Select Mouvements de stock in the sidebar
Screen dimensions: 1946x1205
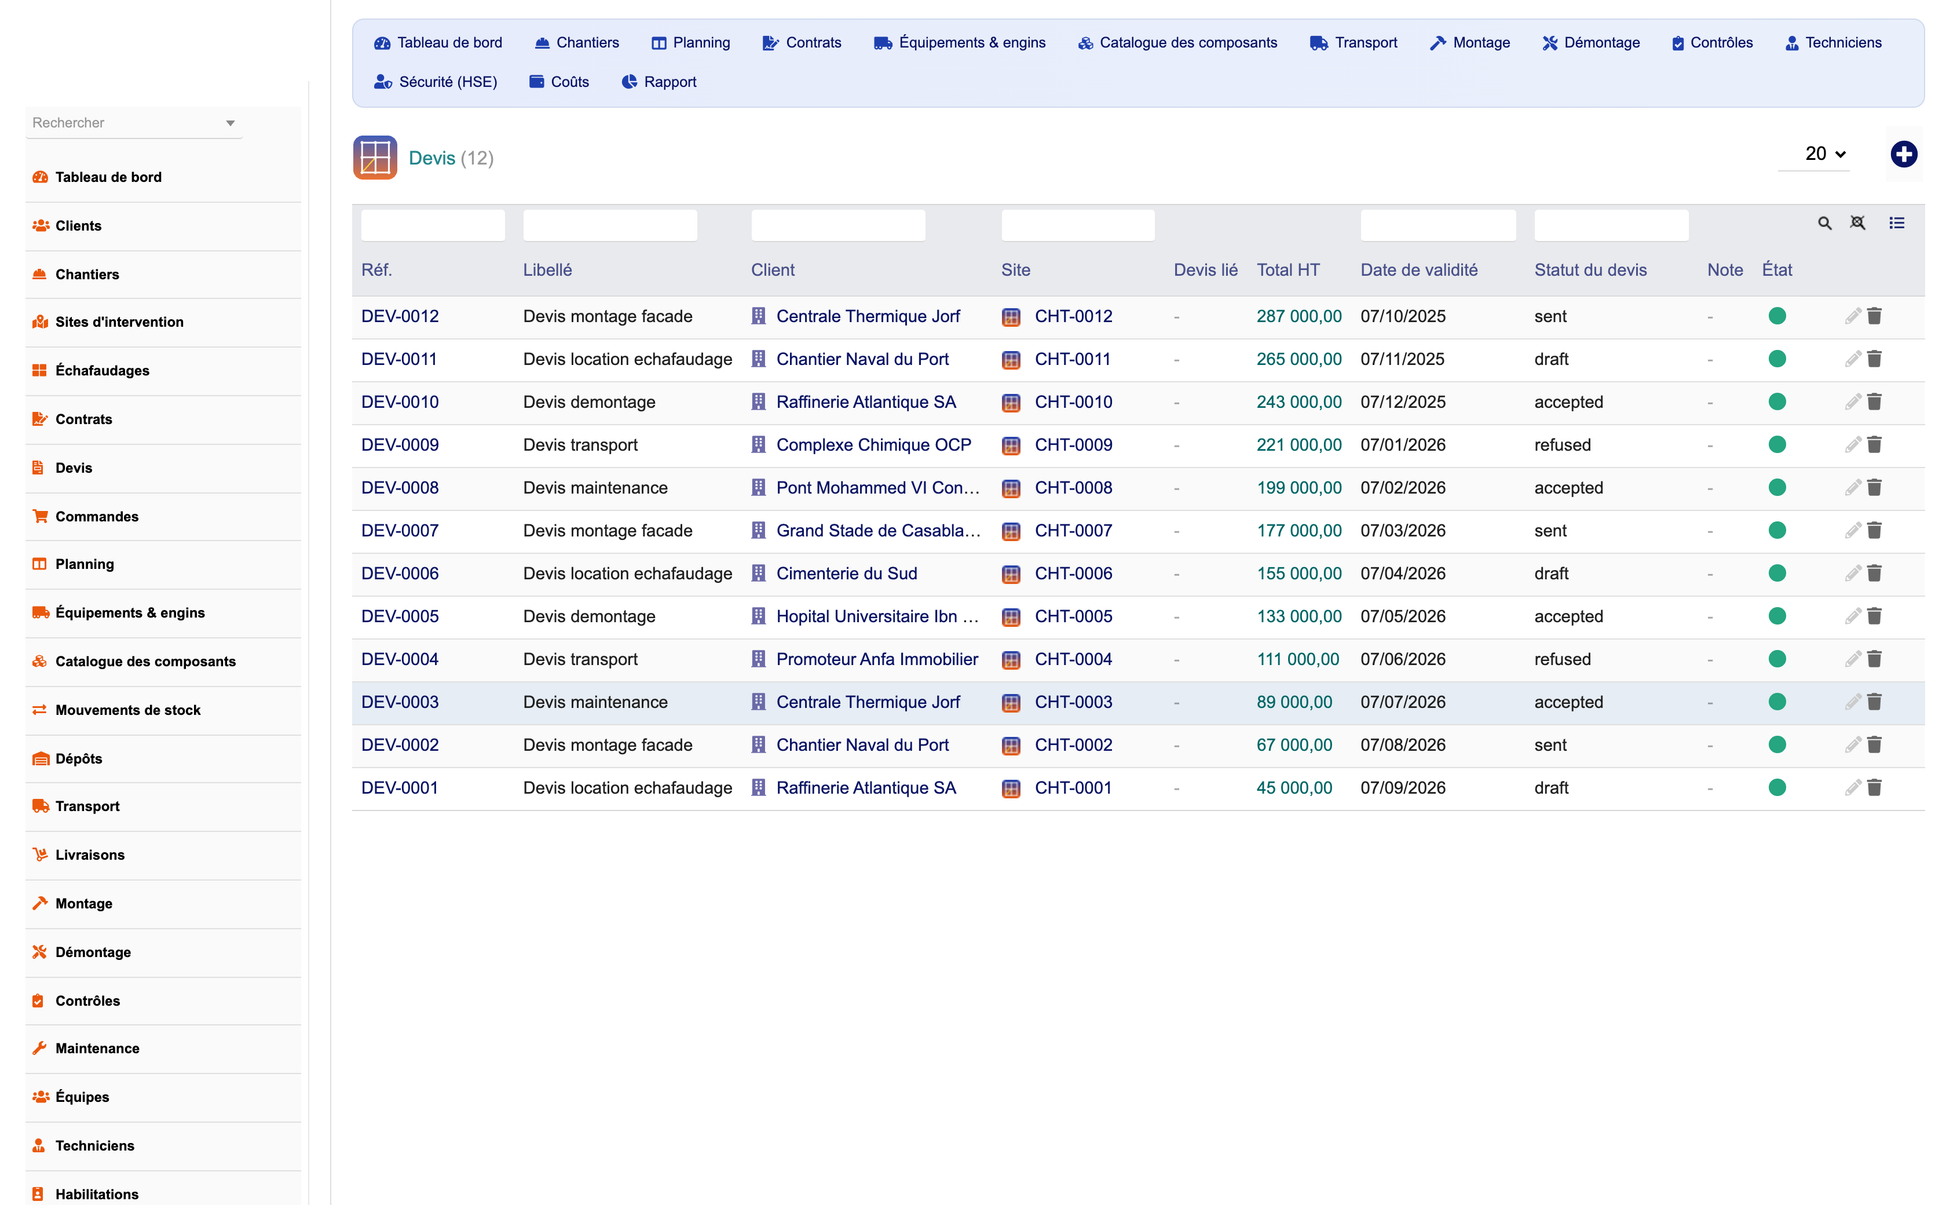[128, 710]
